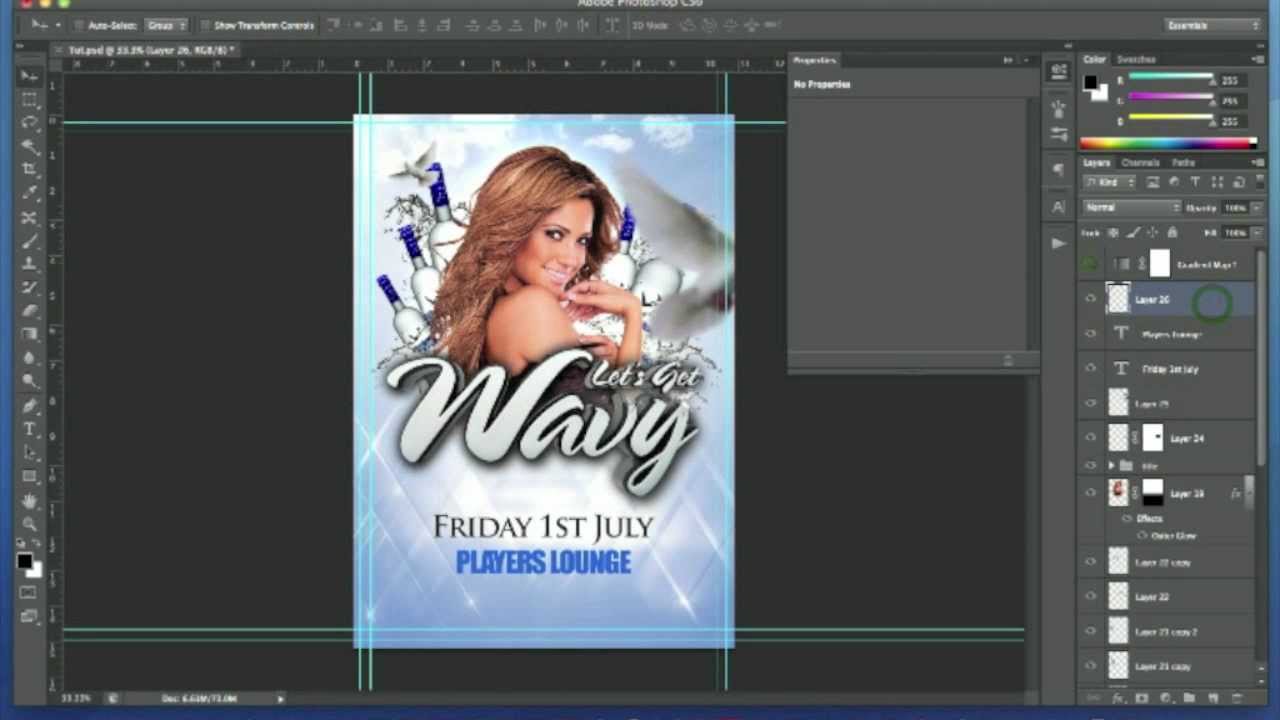1280x720 pixels.
Task: Click the 33.33% zoom field in status bar
Action: point(78,698)
